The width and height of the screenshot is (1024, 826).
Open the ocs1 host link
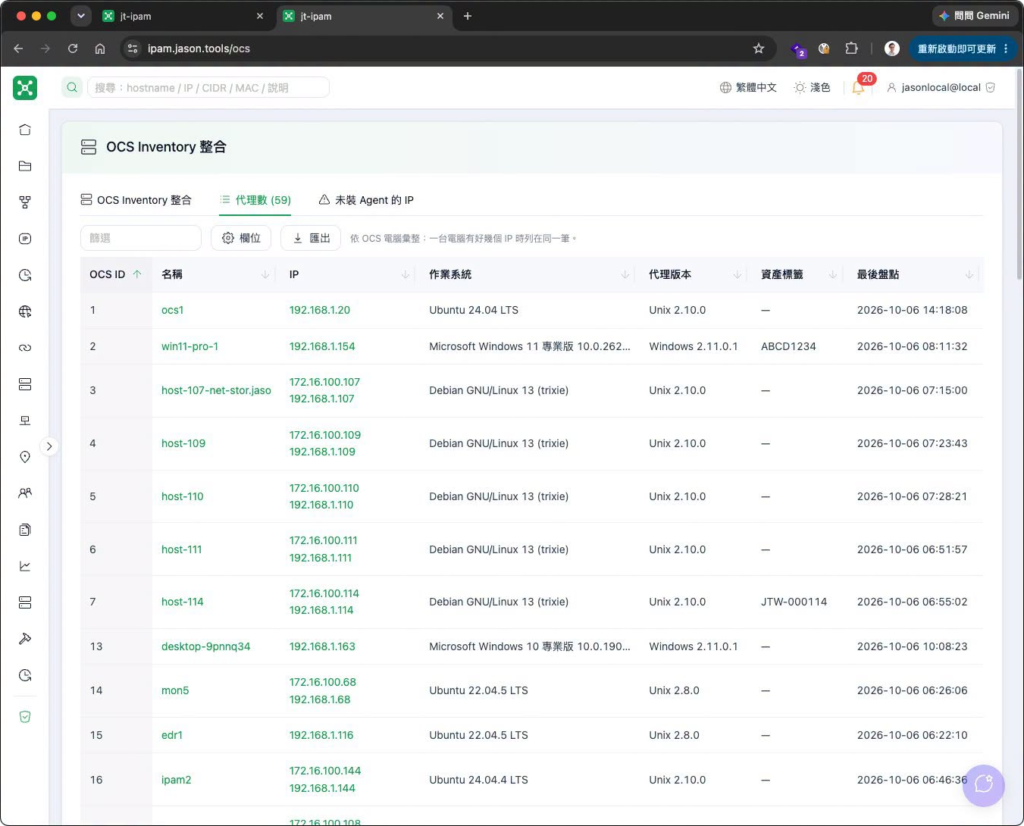point(172,310)
